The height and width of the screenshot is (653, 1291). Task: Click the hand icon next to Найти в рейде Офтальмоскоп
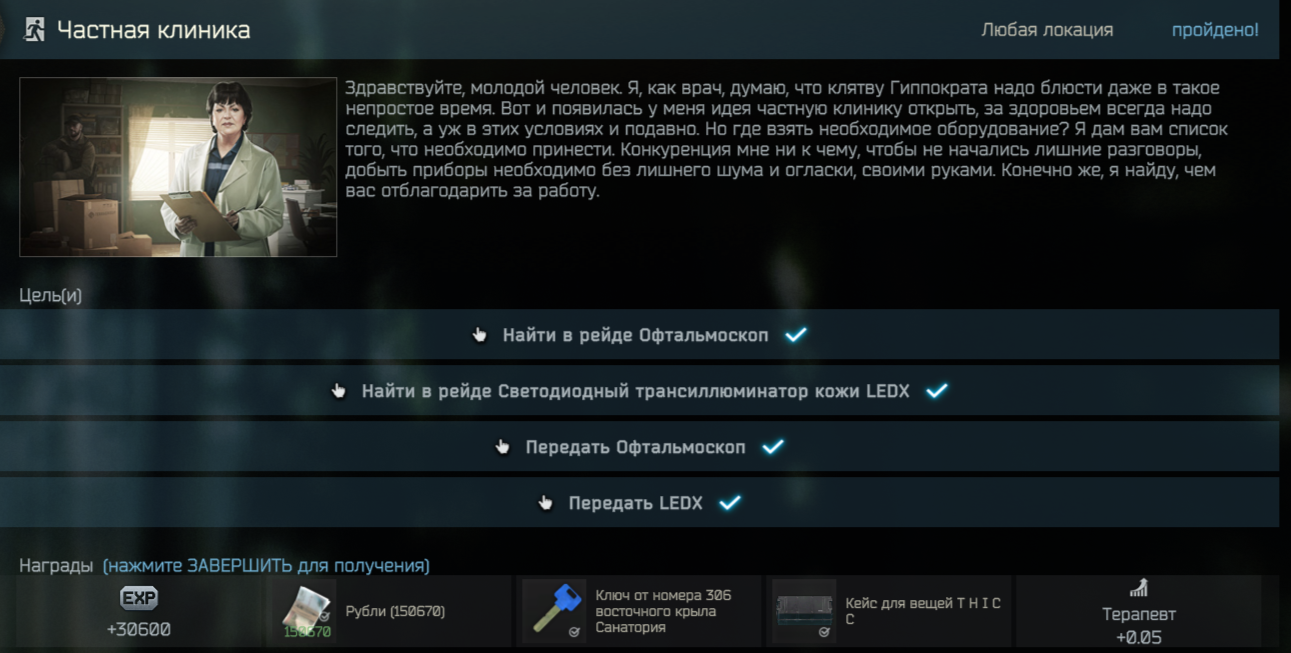click(480, 335)
